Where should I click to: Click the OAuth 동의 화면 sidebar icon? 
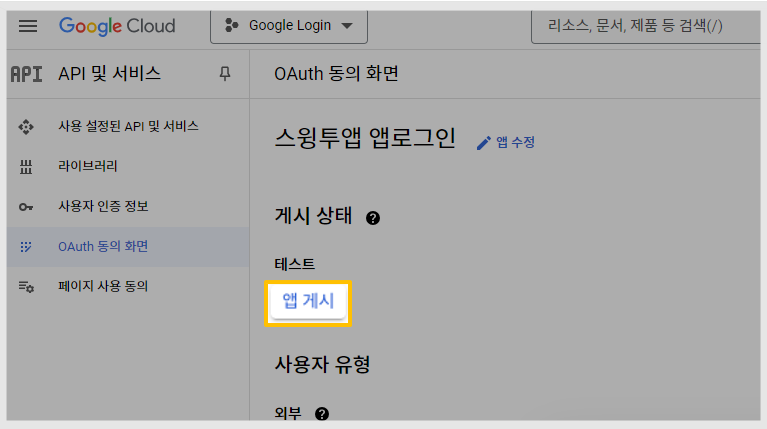pos(26,247)
